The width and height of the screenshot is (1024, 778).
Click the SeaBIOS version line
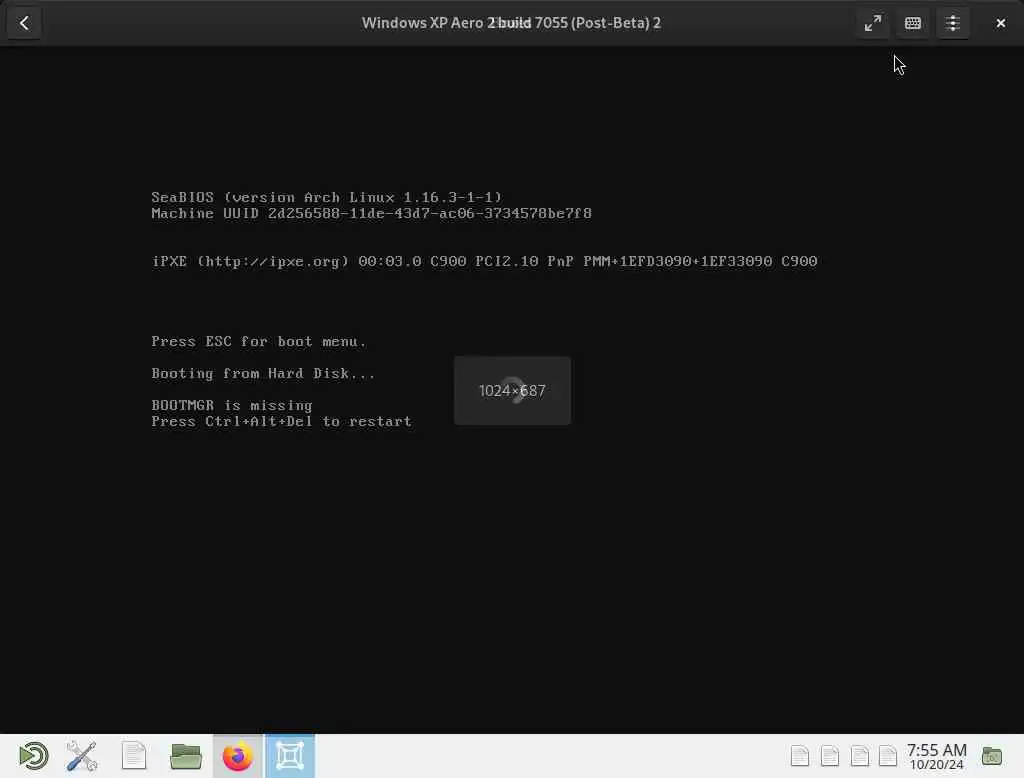point(327,197)
